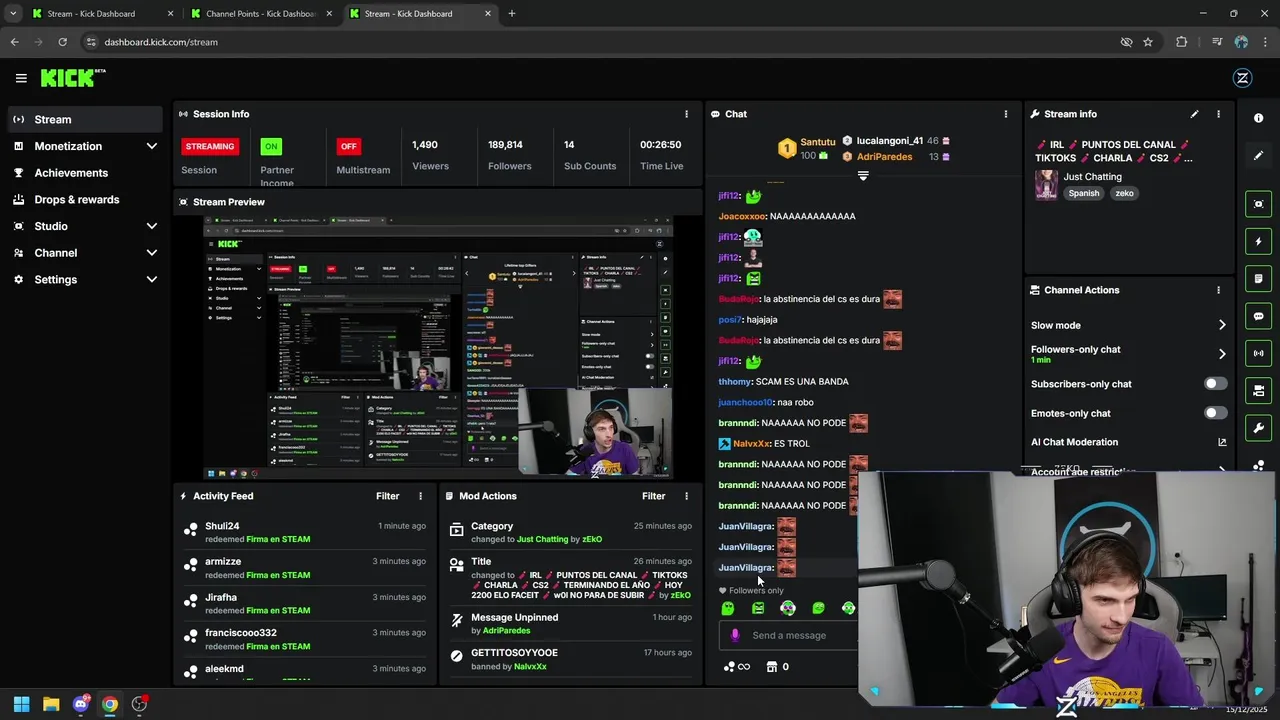1280x720 pixels.
Task: Click the pencil icon in right toolbar
Action: (1258, 156)
